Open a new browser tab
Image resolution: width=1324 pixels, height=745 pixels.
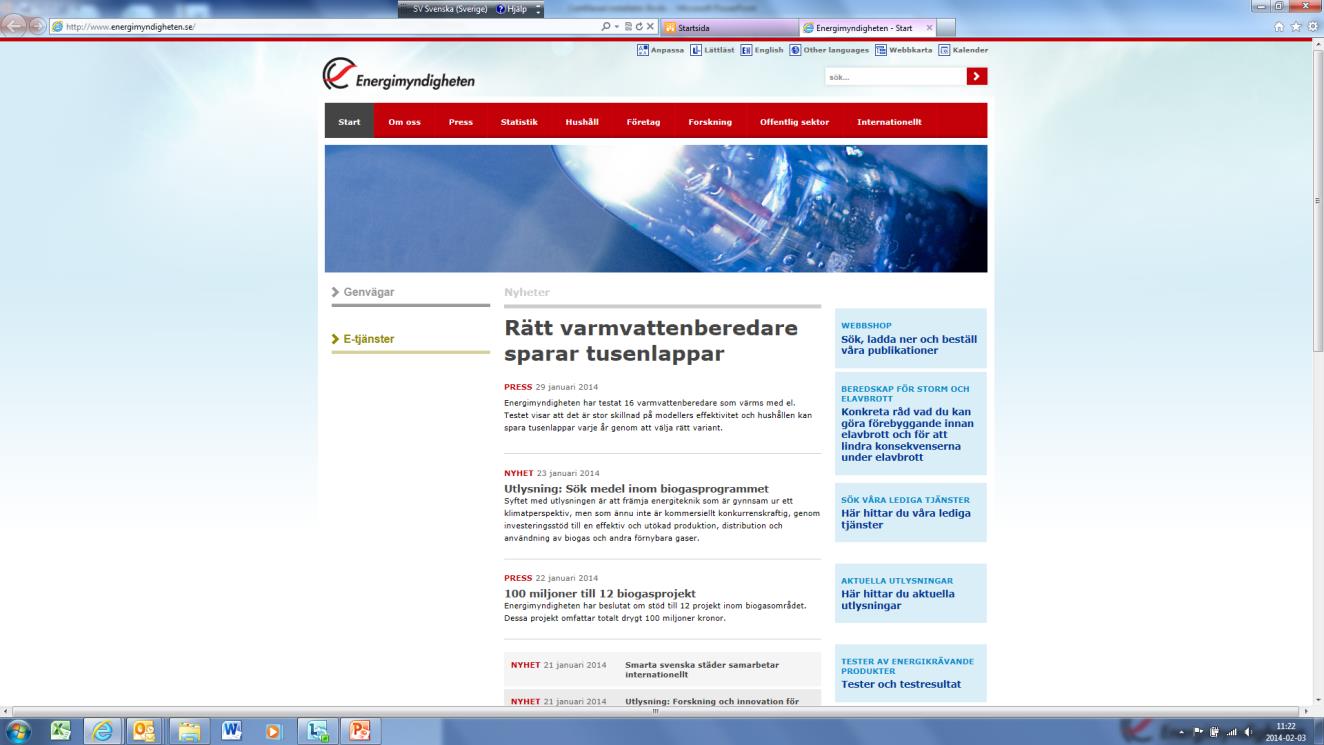coord(947,27)
